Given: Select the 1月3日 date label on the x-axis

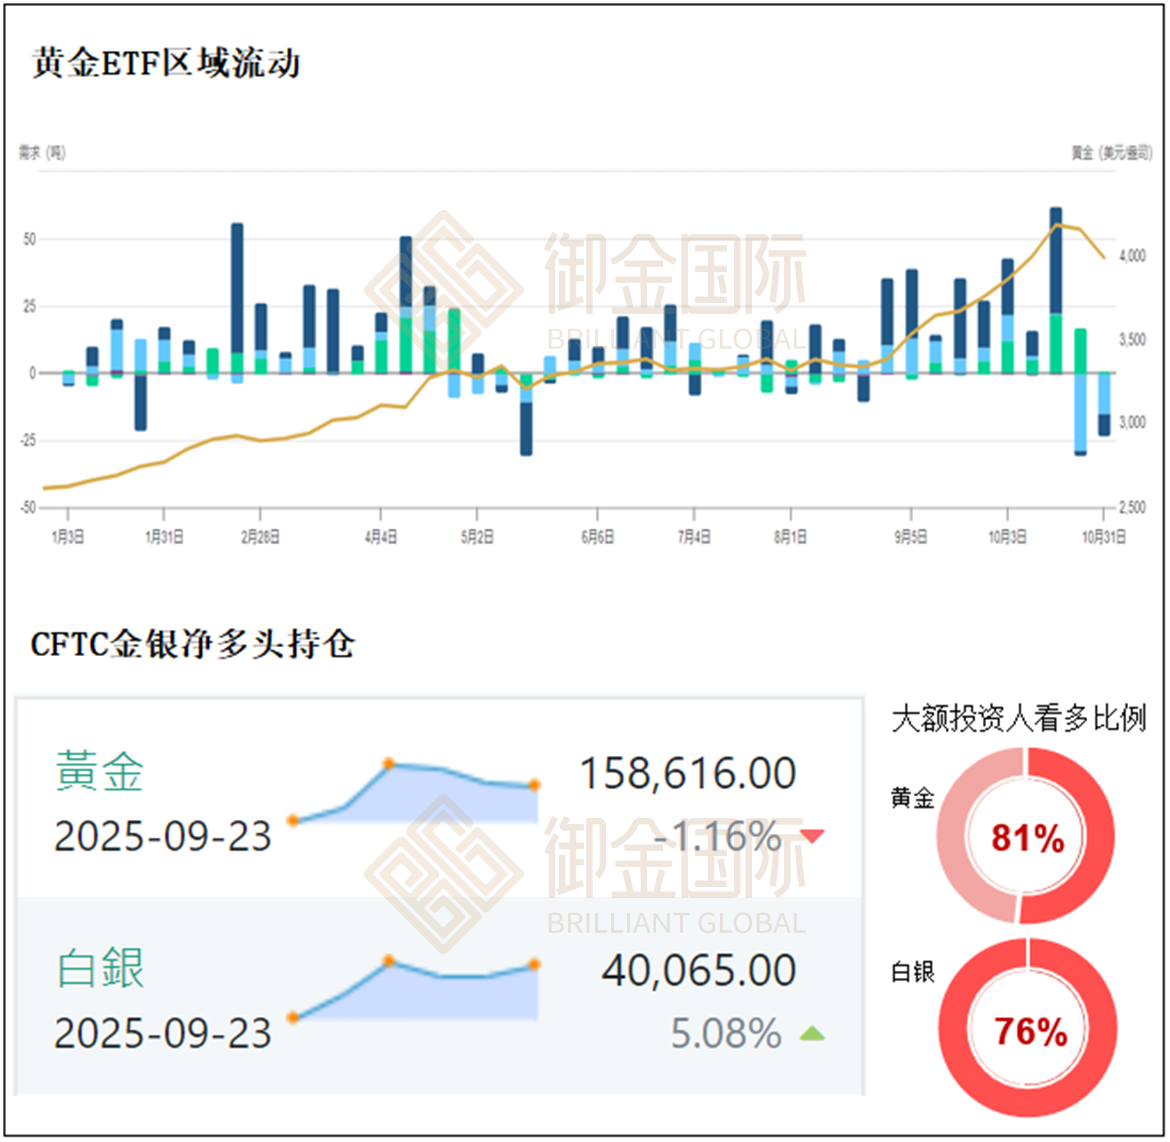Looking at the screenshot, I should [67, 537].
